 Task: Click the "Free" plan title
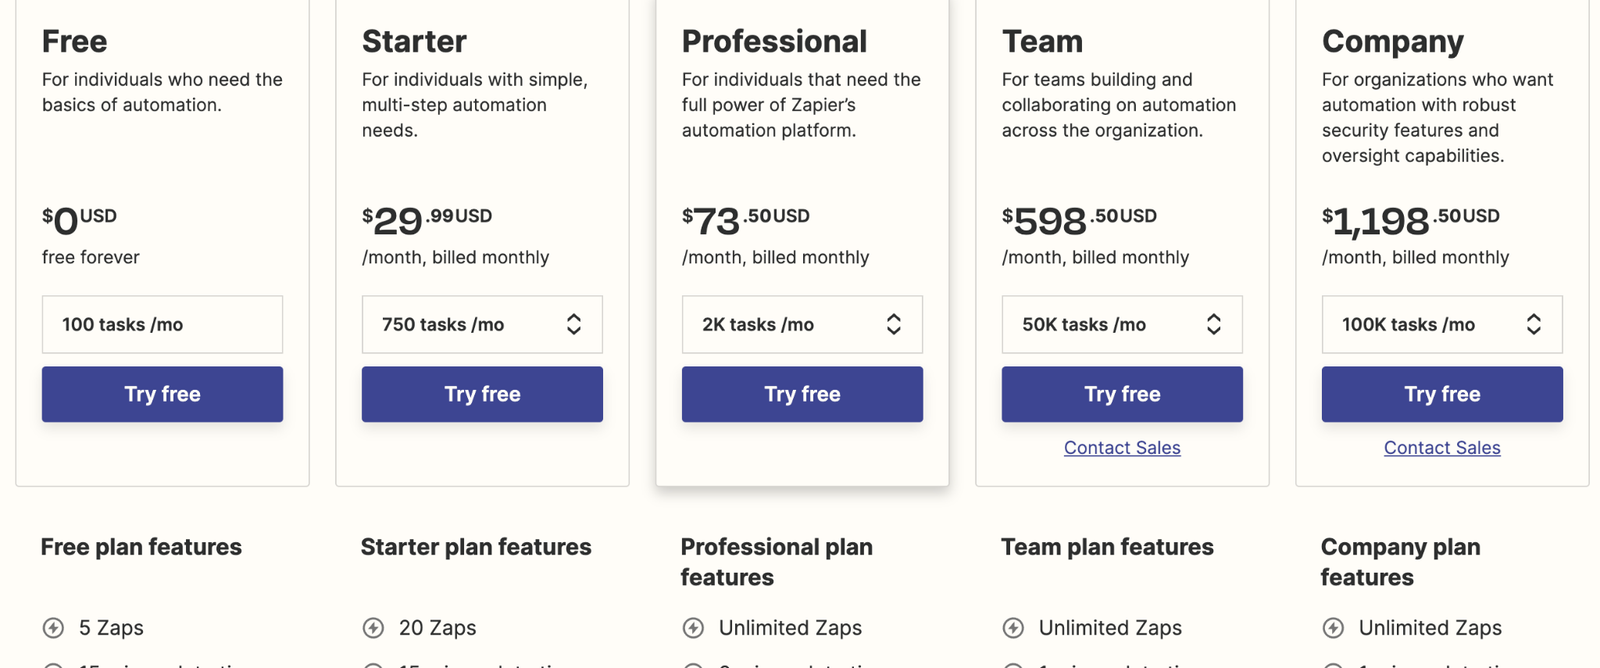[74, 41]
